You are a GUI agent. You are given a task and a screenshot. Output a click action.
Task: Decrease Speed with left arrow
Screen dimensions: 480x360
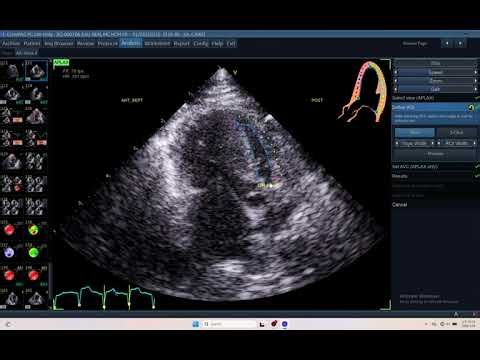[396, 72]
